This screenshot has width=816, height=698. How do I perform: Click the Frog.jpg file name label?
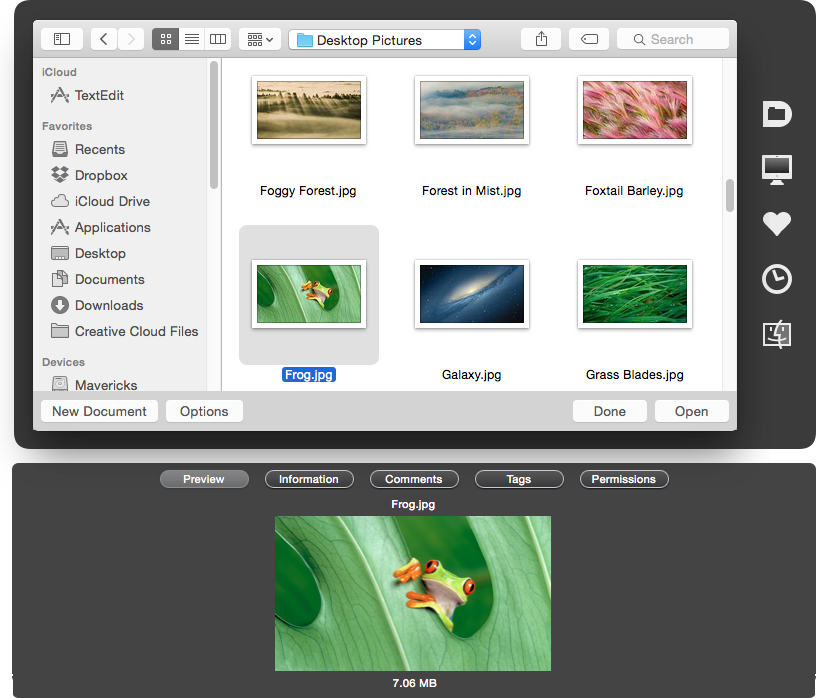click(x=309, y=375)
